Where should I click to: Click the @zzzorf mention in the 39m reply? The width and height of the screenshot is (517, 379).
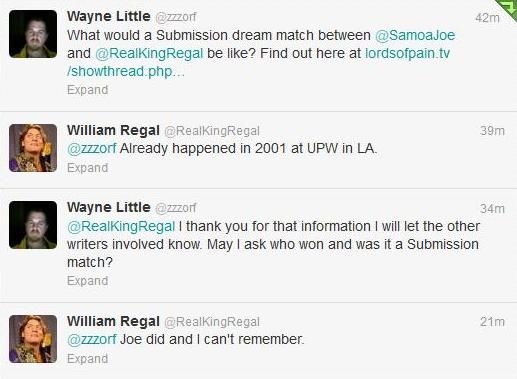[92, 149]
